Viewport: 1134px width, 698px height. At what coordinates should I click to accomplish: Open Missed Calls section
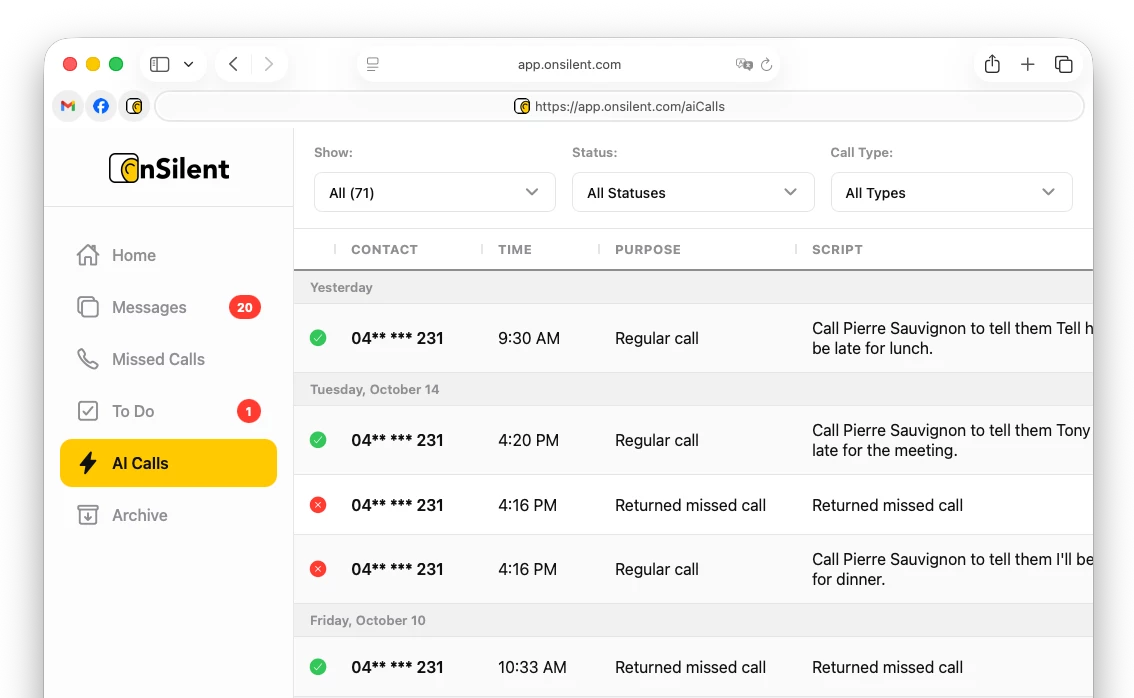(x=158, y=359)
